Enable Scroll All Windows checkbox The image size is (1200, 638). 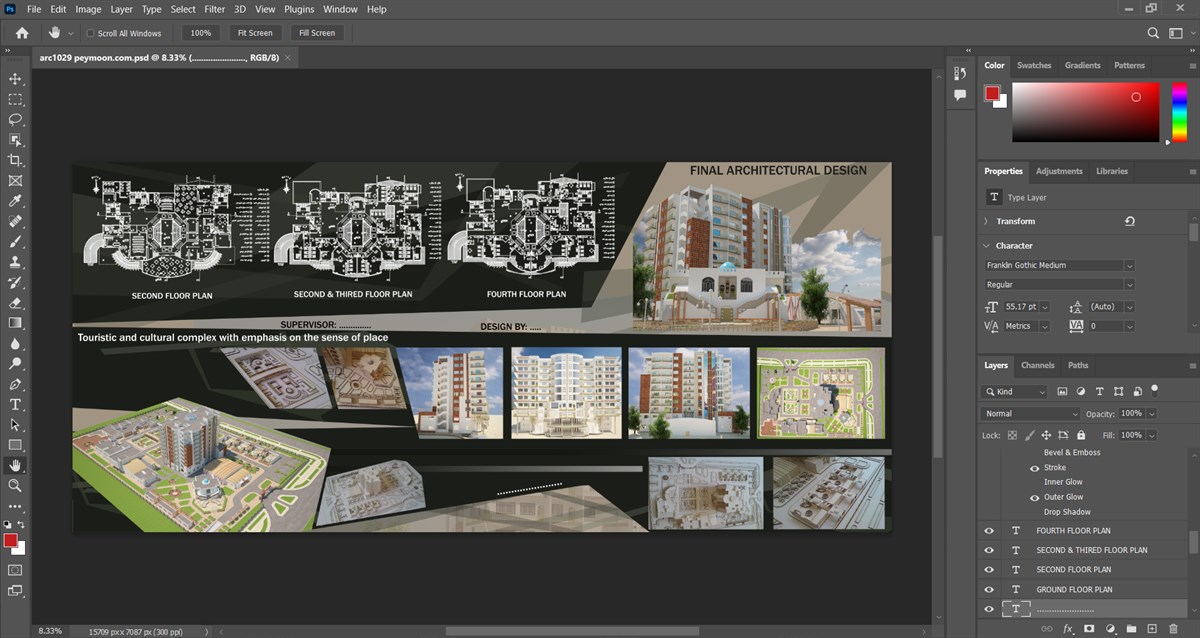pyautogui.click(x=90, y=33)
